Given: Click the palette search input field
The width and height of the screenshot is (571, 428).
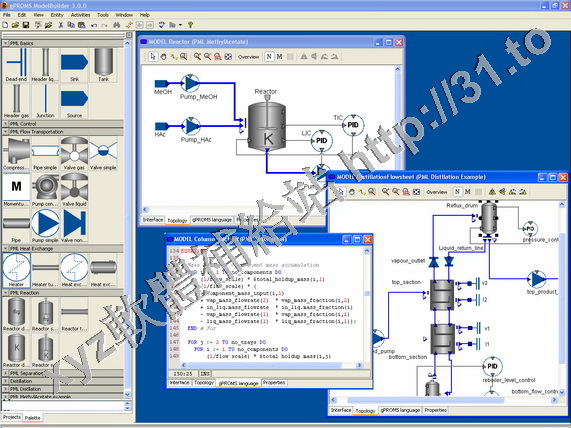Looking at the screenshot, I should 63,406.
